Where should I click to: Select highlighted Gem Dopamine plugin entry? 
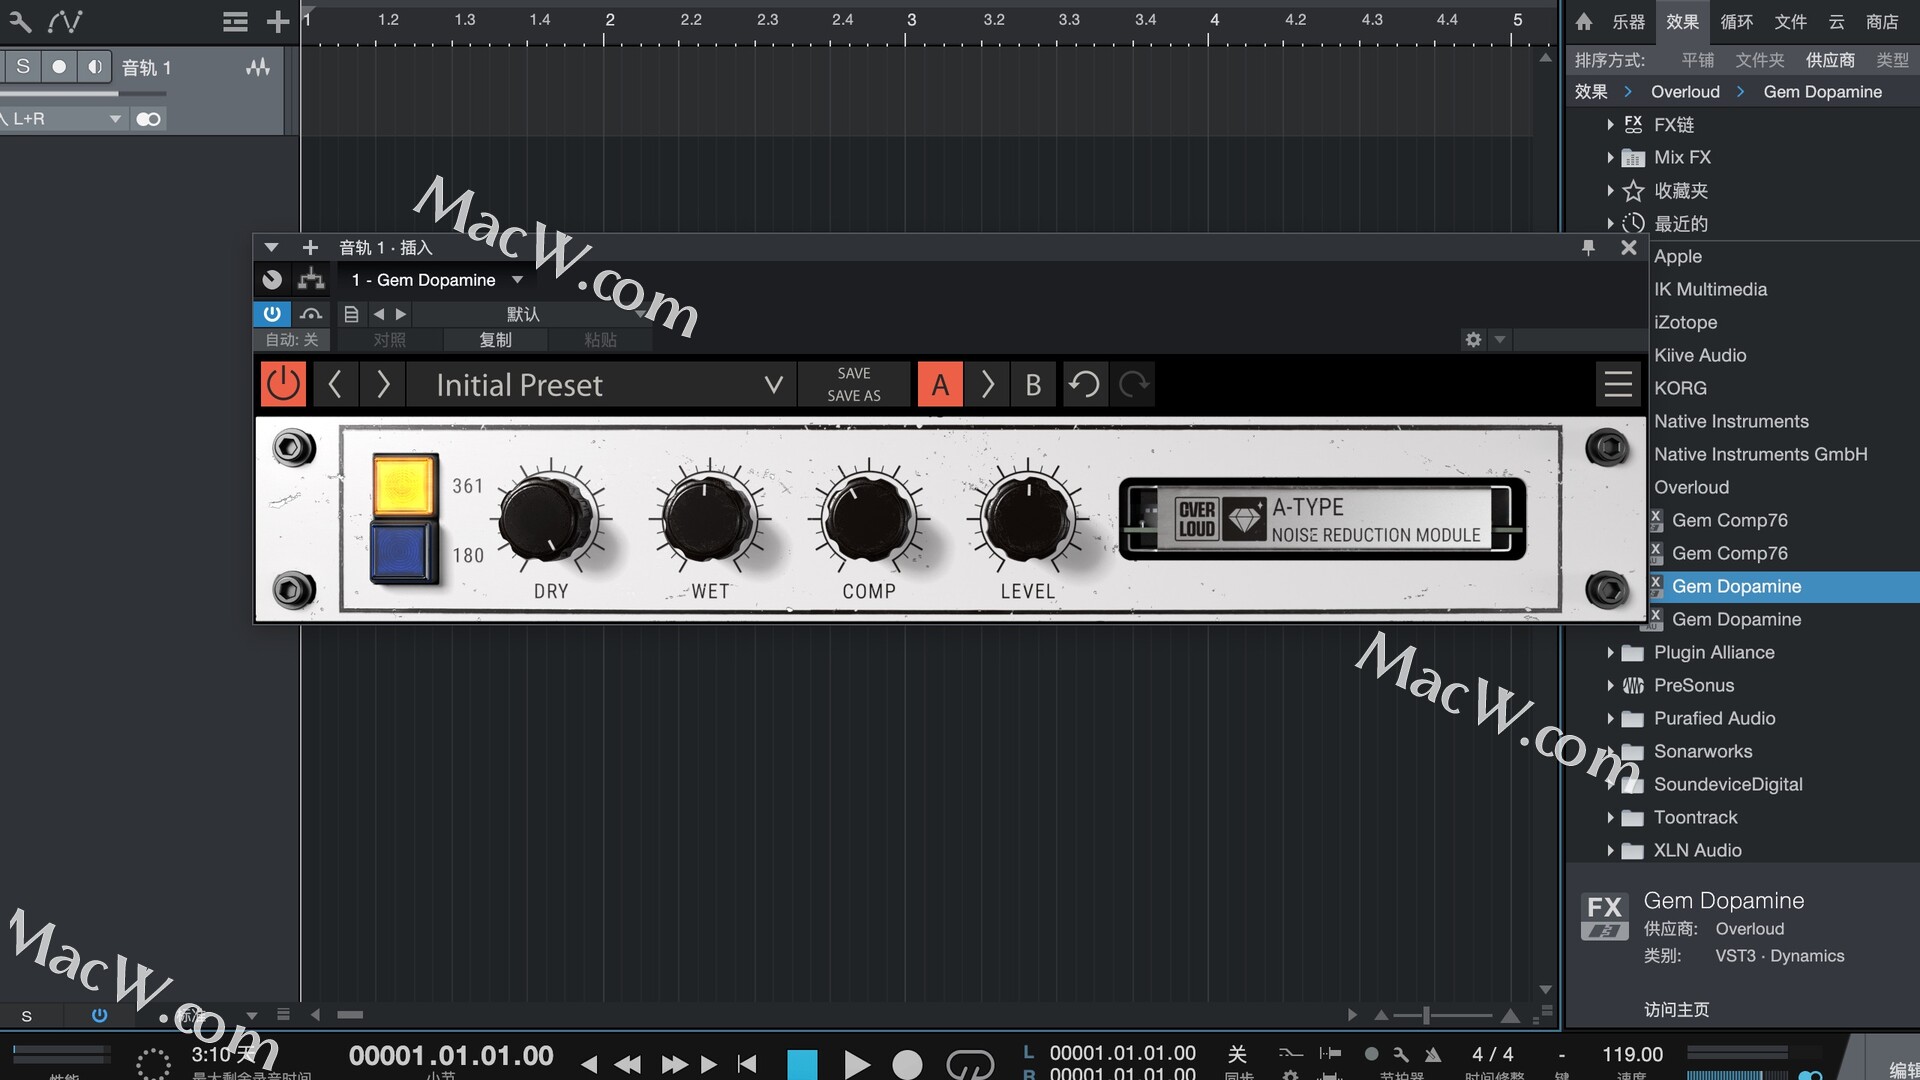pyautogui.click(x=1784, y=587)
